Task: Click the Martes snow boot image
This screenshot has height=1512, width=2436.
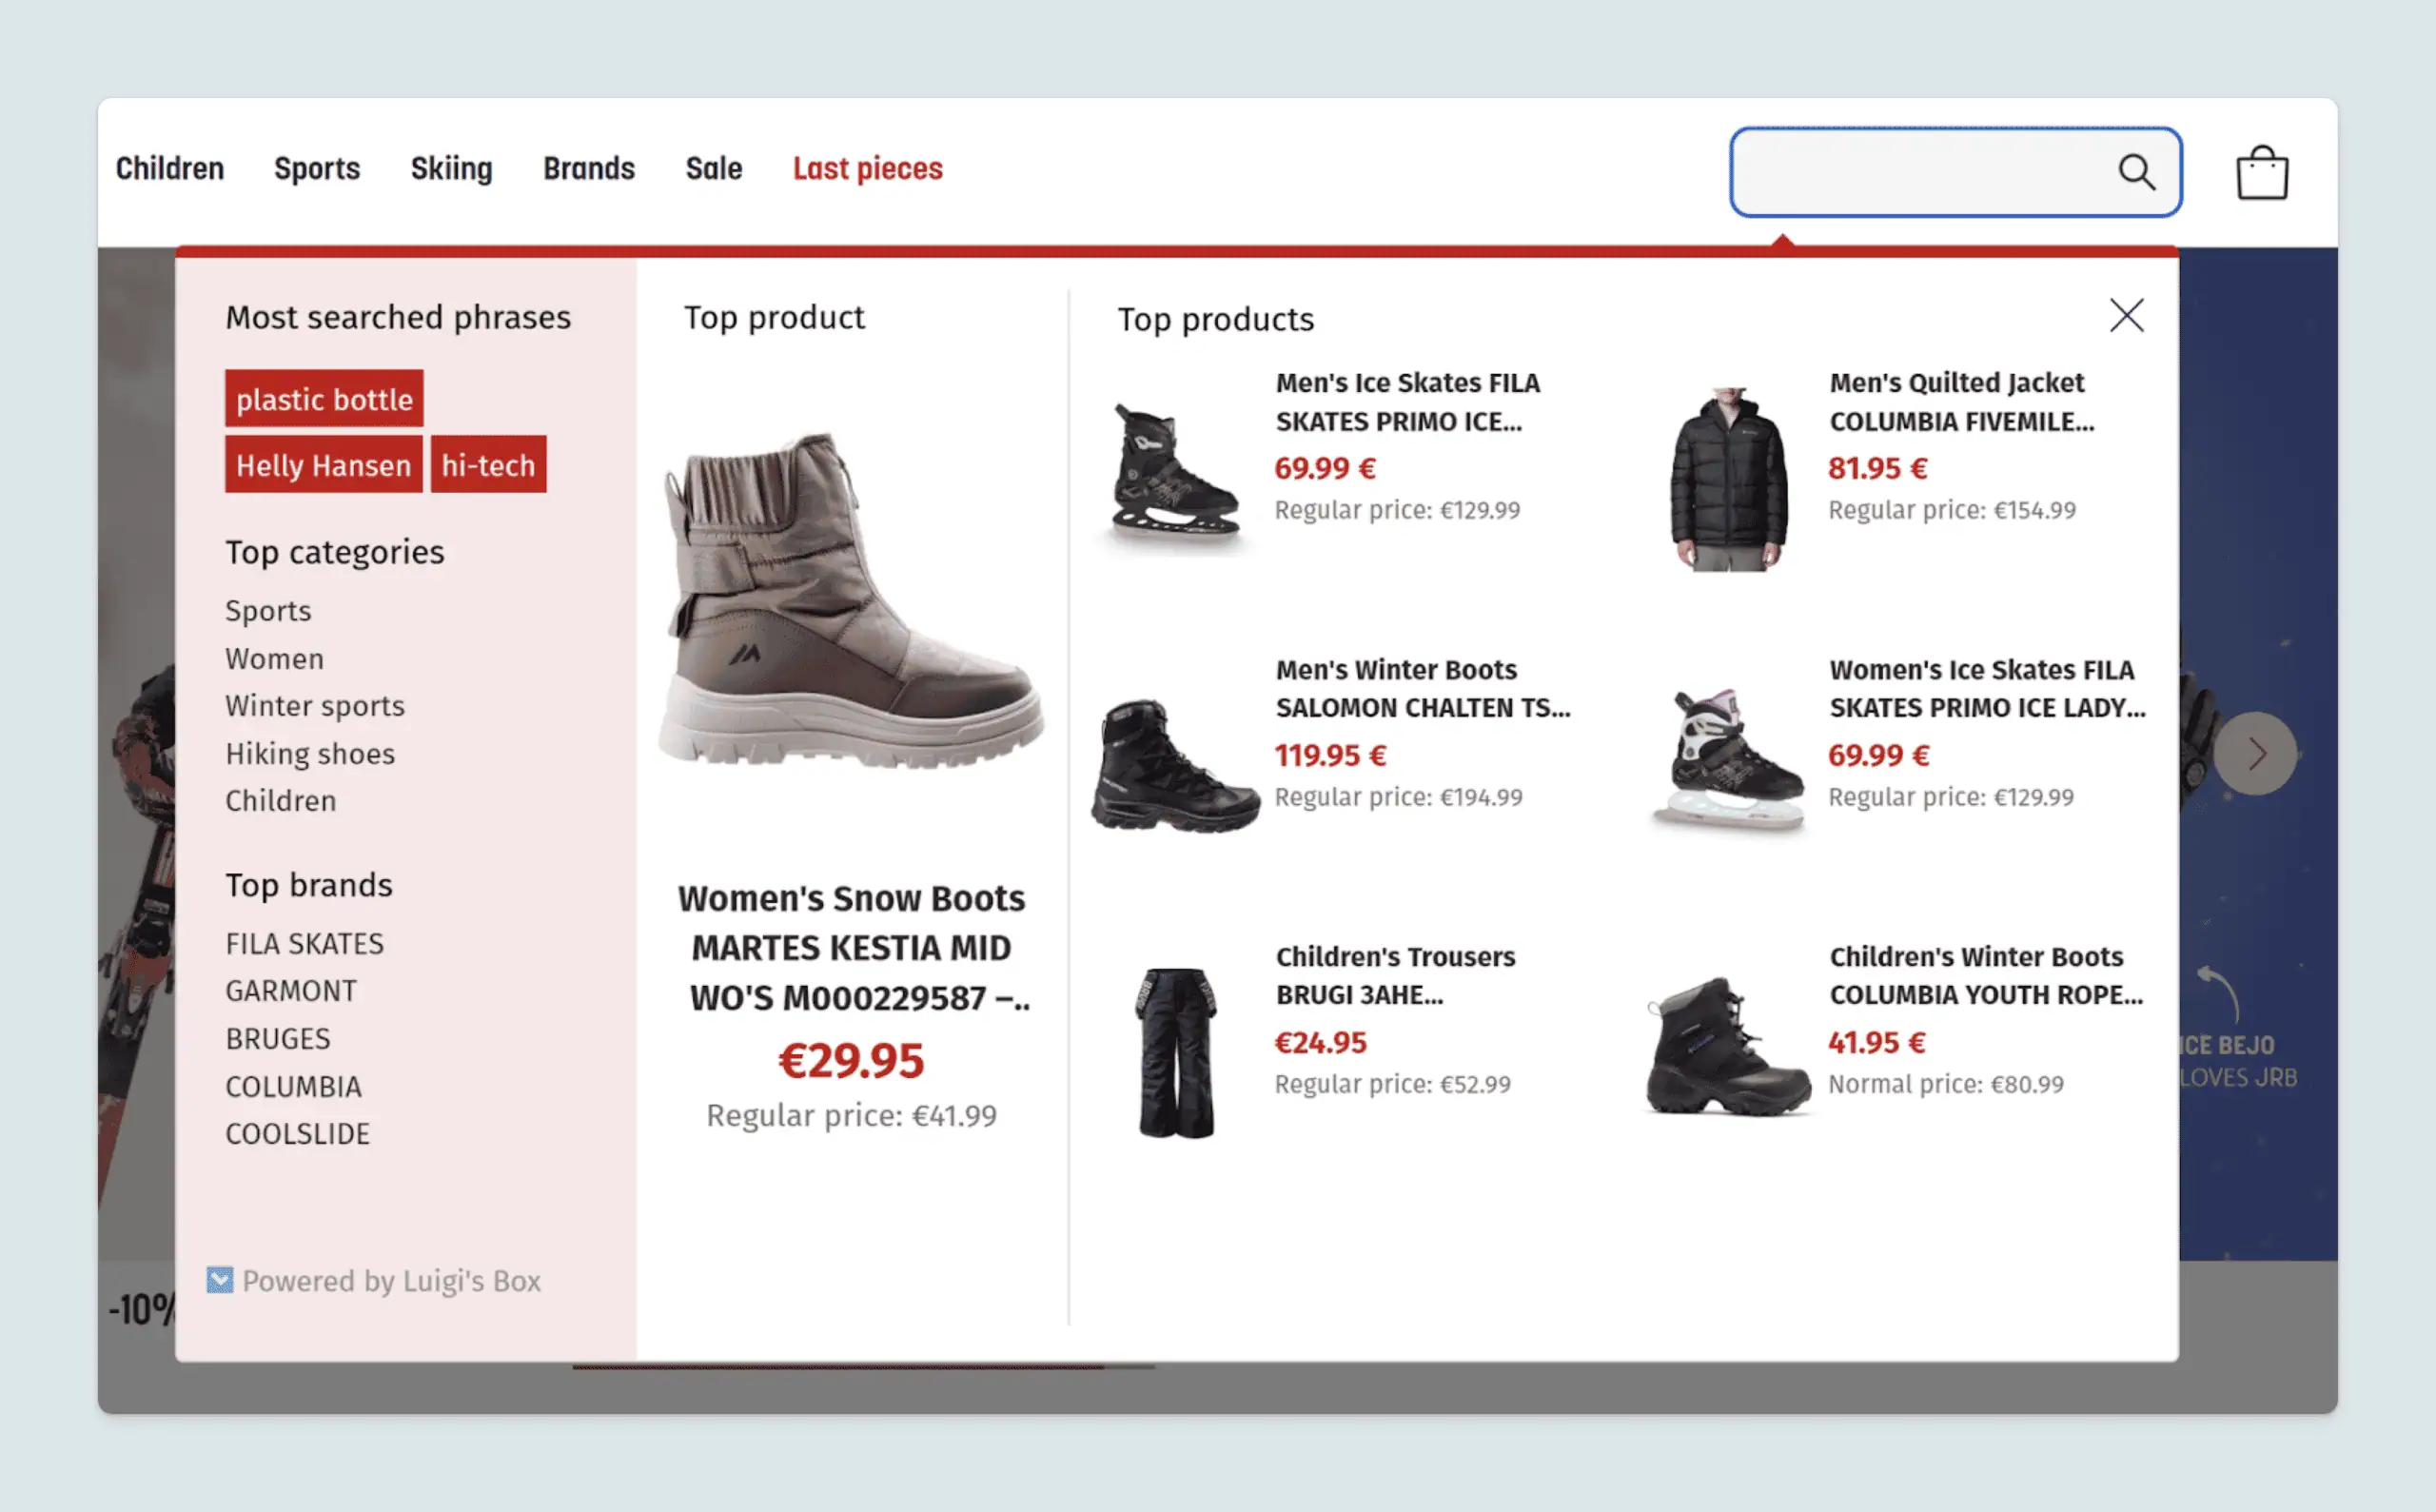Action: (851, 600)
